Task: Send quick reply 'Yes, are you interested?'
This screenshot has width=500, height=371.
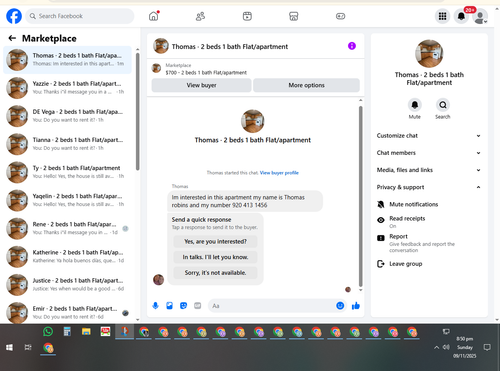Action: click(x=215, y=241)
